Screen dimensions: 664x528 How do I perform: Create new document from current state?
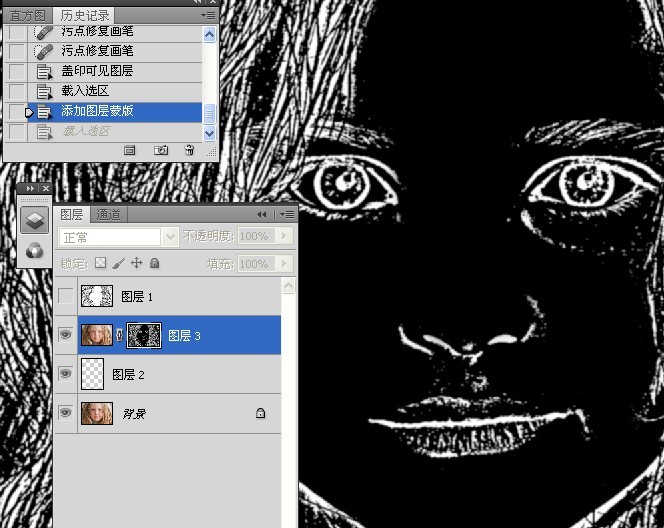pyautogui.click(x=130, y=150)
